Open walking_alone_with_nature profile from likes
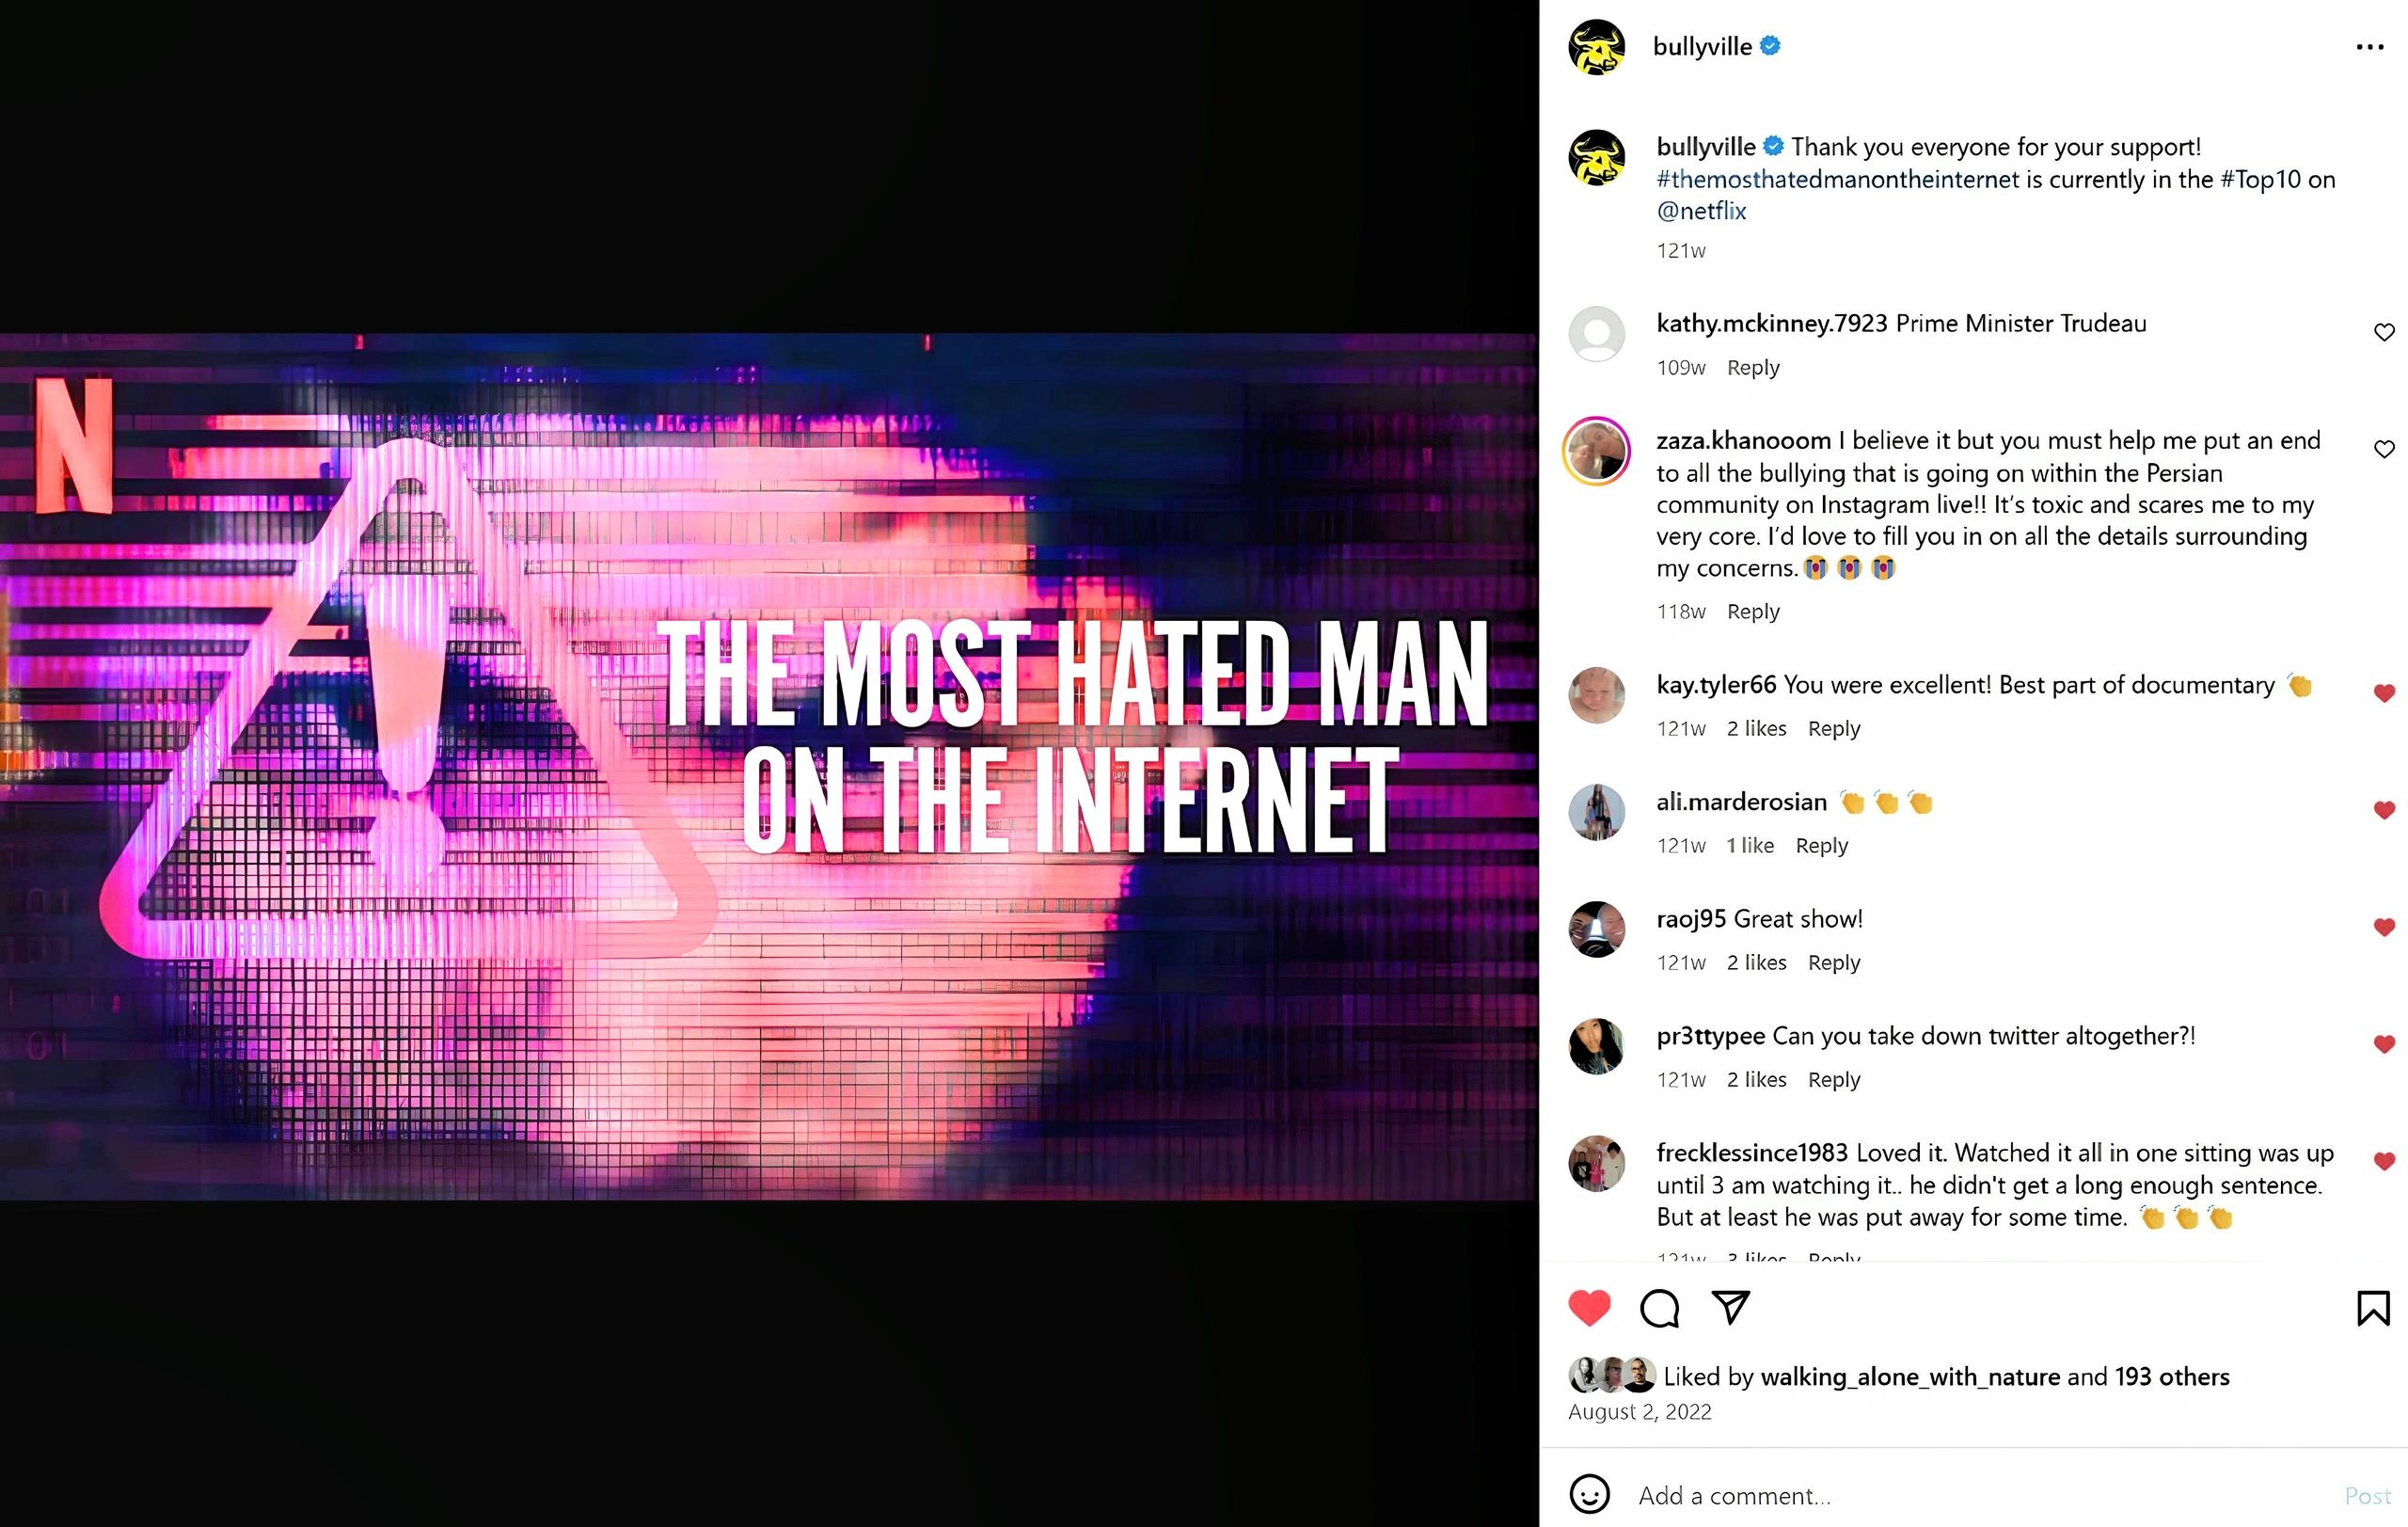Image resolution: width=2408 pixels, height=1527 pixels. coord(1910,1377)
